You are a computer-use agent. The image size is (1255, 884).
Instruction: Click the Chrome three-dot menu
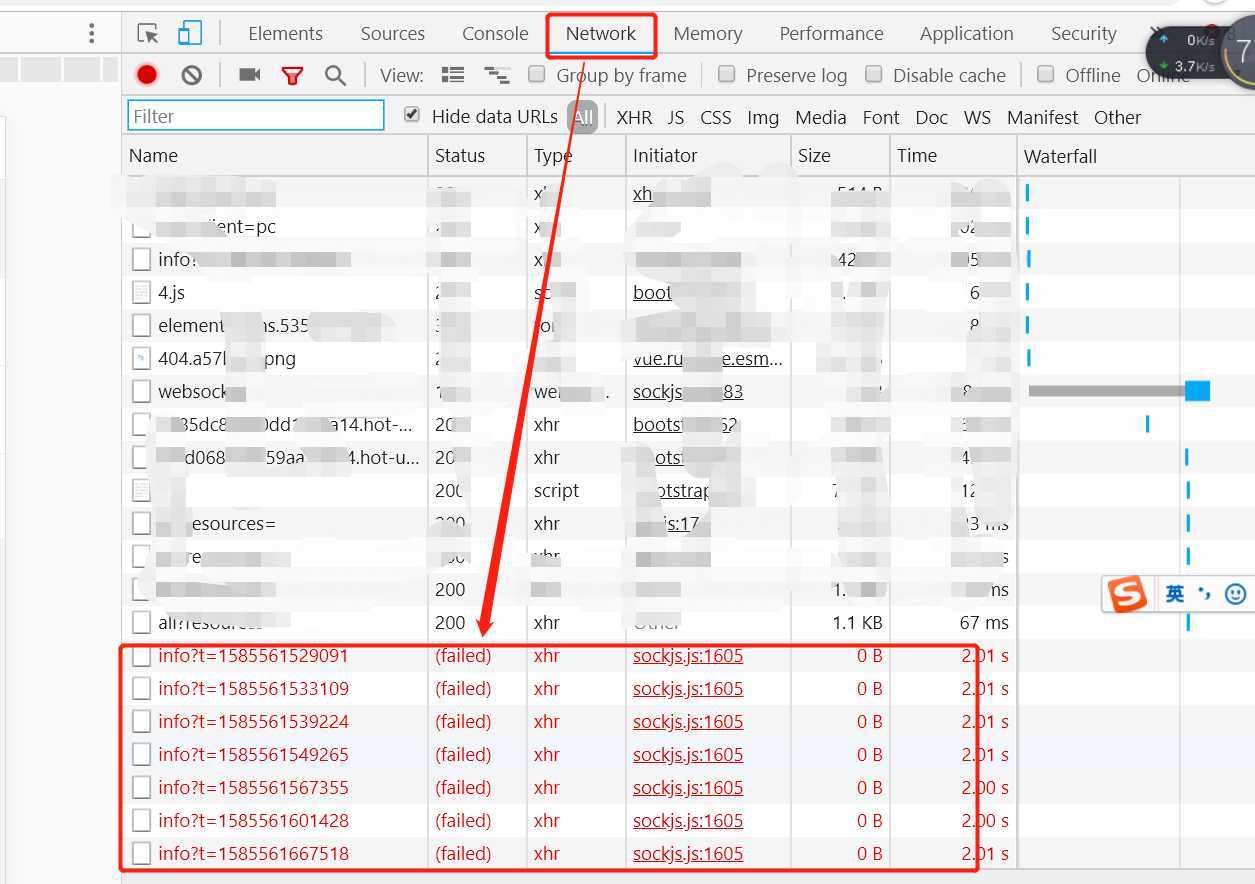pos(91,34)
